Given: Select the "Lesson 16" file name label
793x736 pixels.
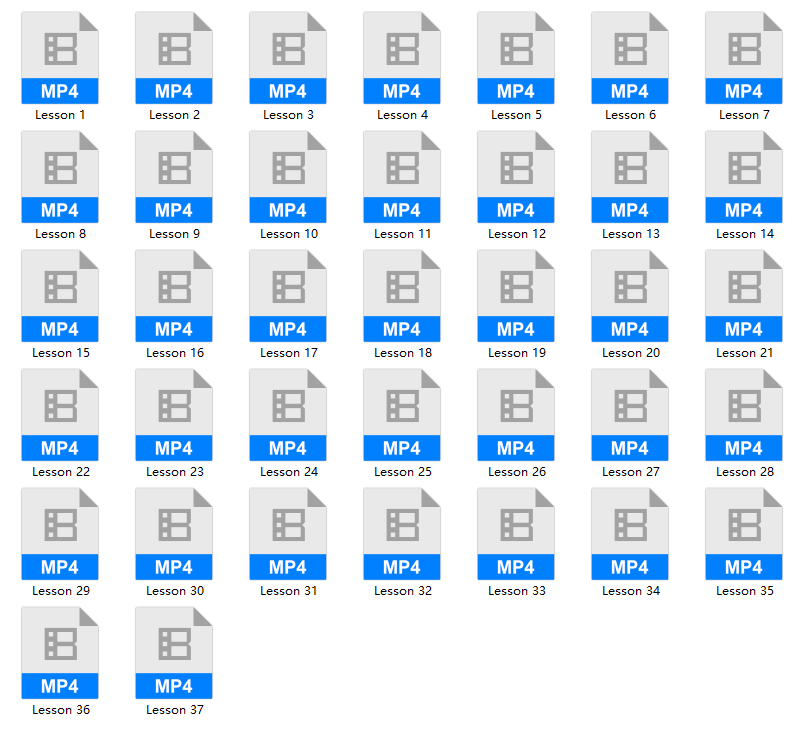Looking at the screenshot, I should (174, 353).
